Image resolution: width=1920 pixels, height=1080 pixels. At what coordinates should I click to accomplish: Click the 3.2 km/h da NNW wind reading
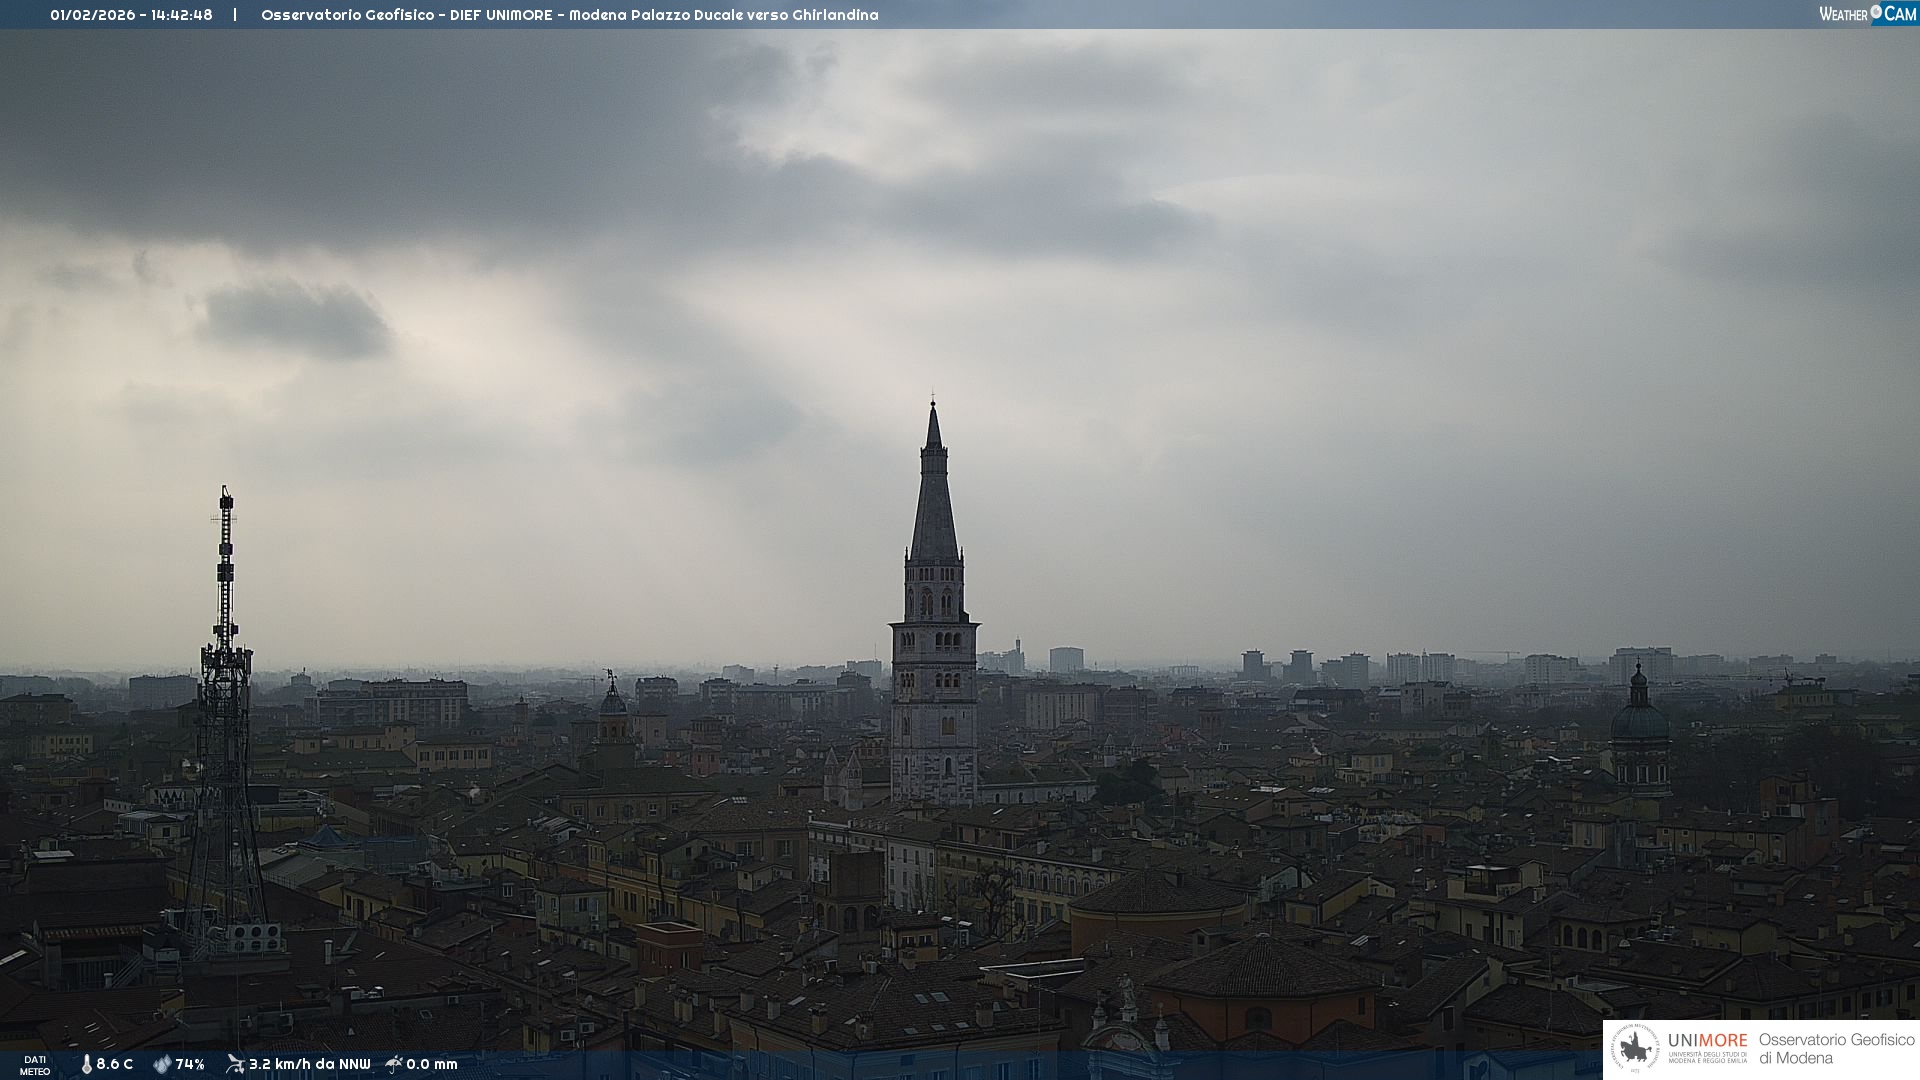click(309, 1064)
